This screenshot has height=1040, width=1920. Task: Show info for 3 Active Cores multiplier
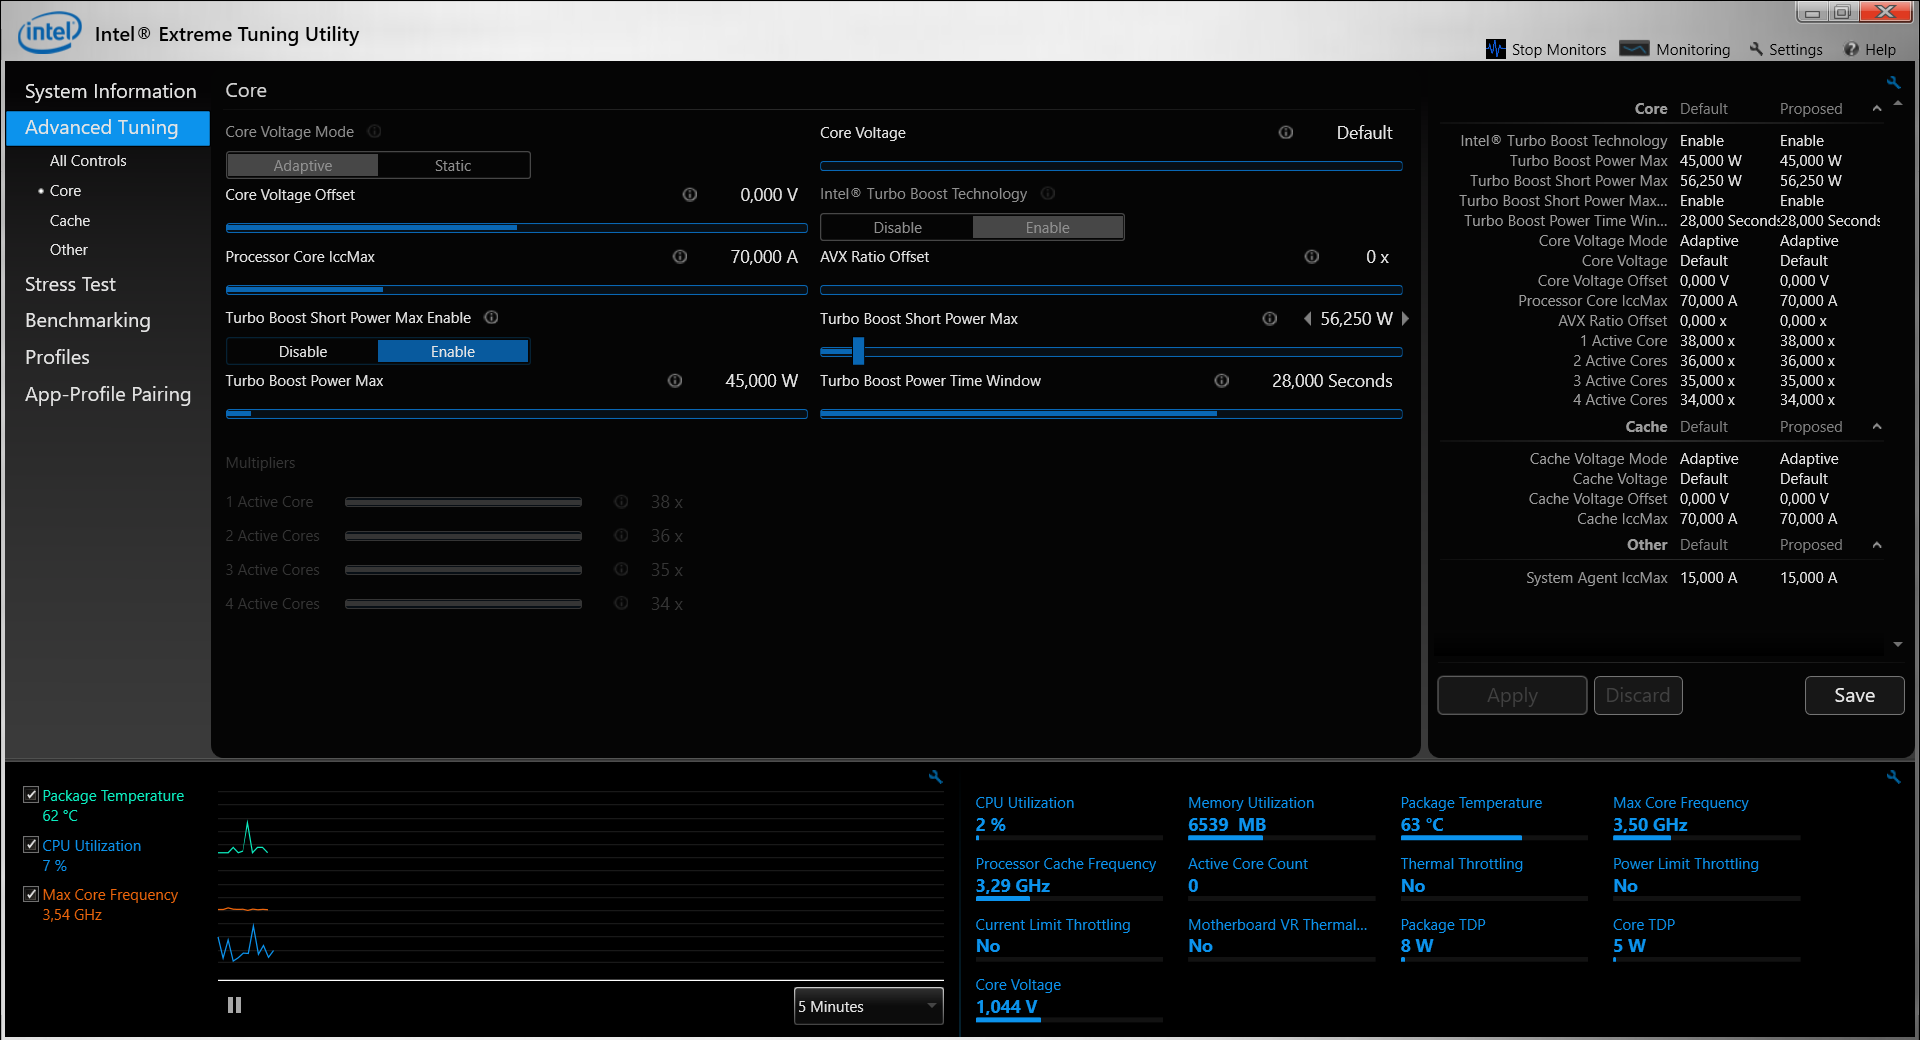tap(621, 570)
